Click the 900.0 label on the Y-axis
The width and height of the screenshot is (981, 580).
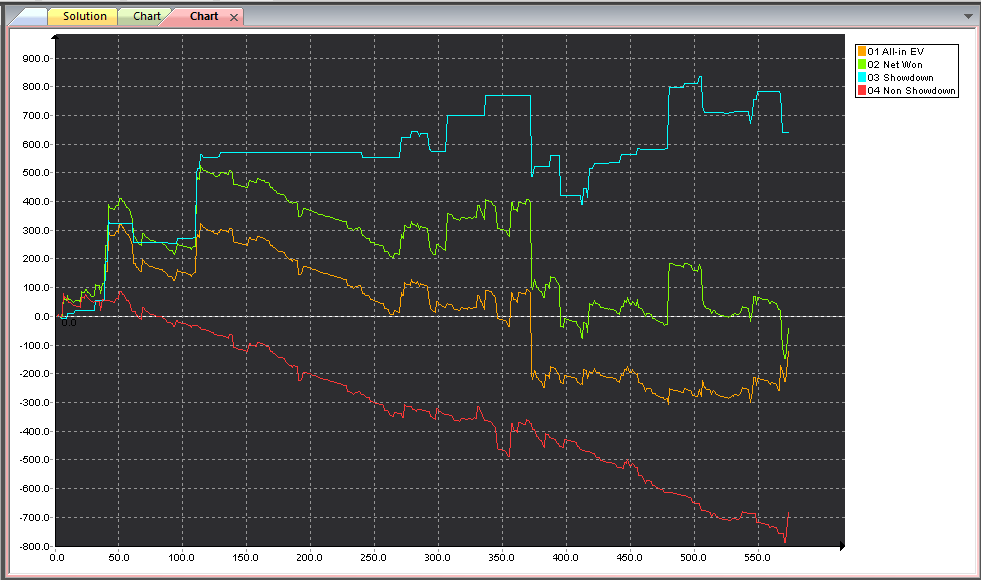tap(35, 58)
